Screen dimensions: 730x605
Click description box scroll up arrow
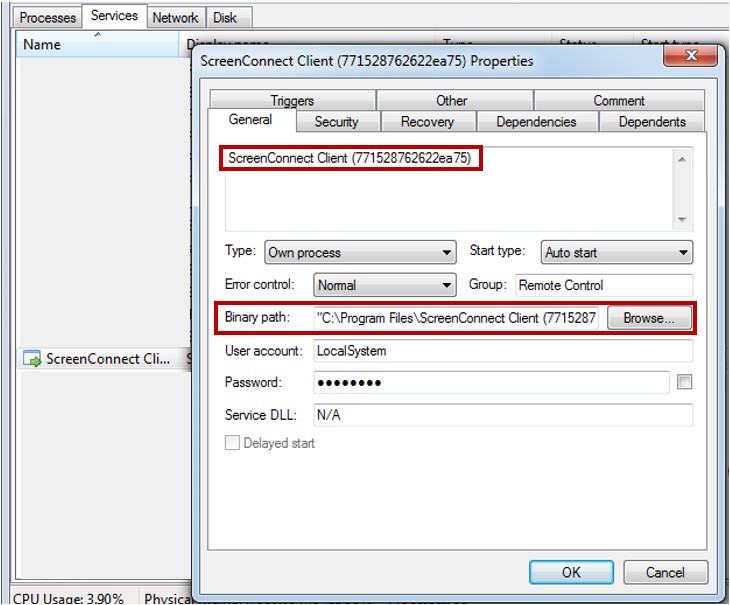682,160
